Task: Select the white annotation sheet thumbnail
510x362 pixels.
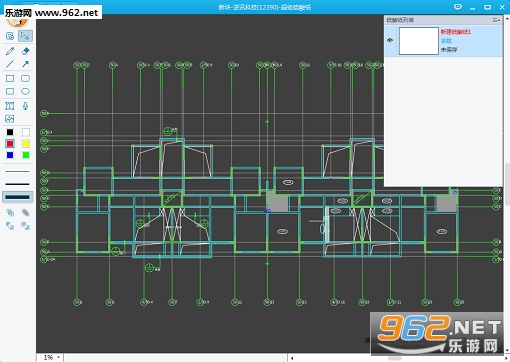Action: (419, 41)
